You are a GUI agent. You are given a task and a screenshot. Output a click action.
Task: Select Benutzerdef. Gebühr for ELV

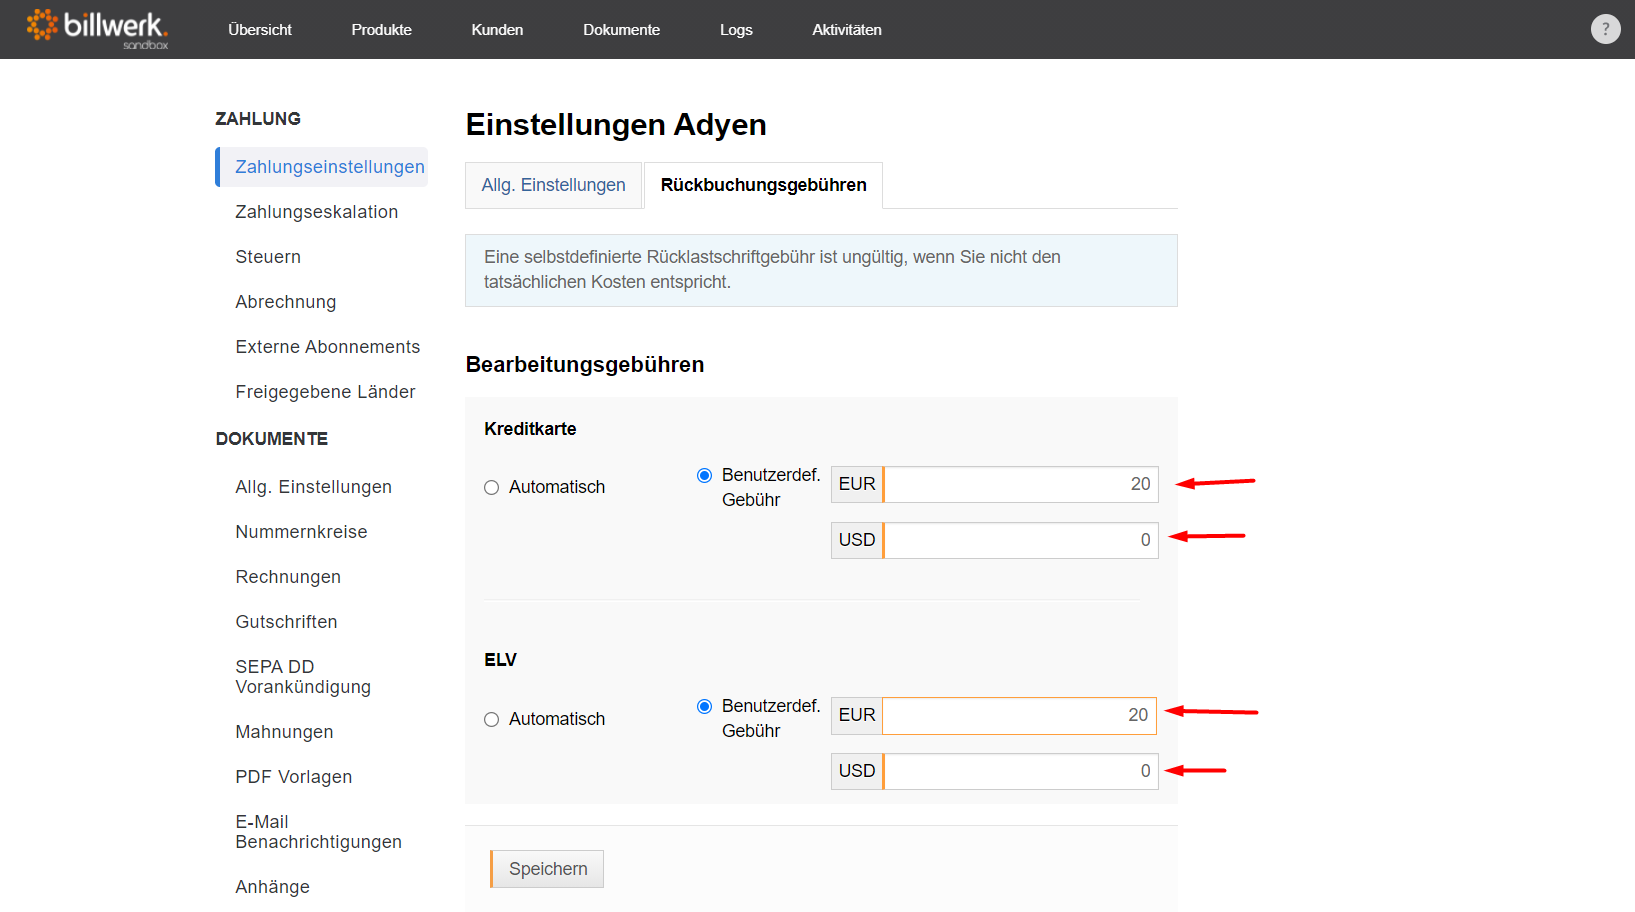704,706
